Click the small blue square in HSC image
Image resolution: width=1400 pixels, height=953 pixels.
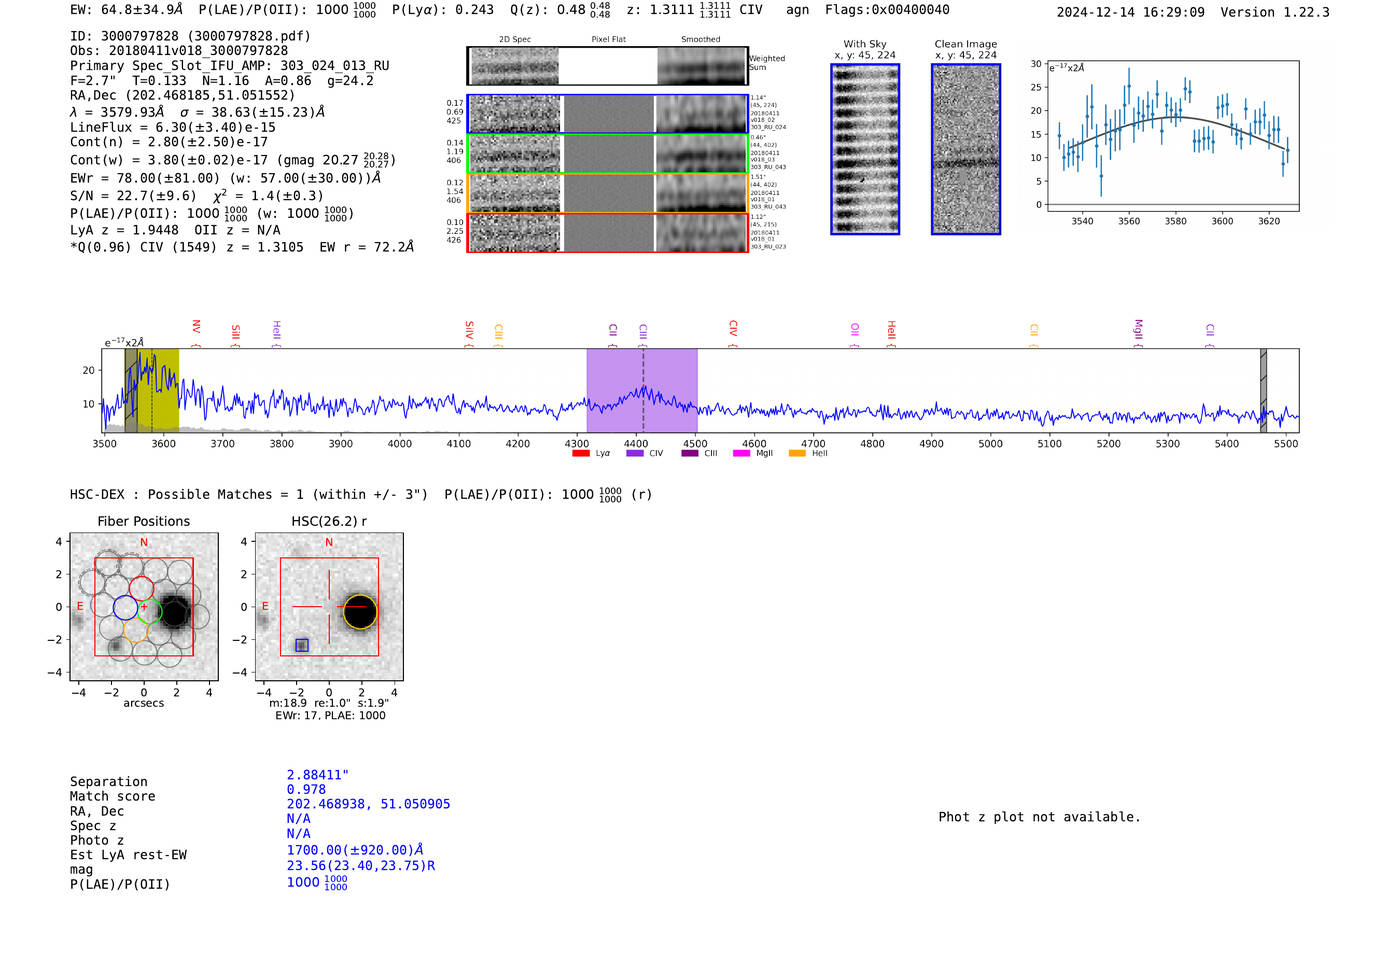click(x=302, y=645)
